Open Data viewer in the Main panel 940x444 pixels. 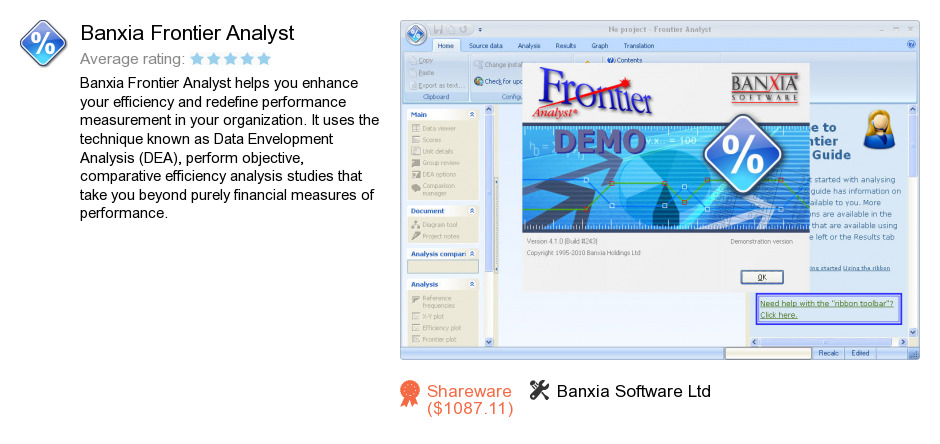(x=434, y=128)
